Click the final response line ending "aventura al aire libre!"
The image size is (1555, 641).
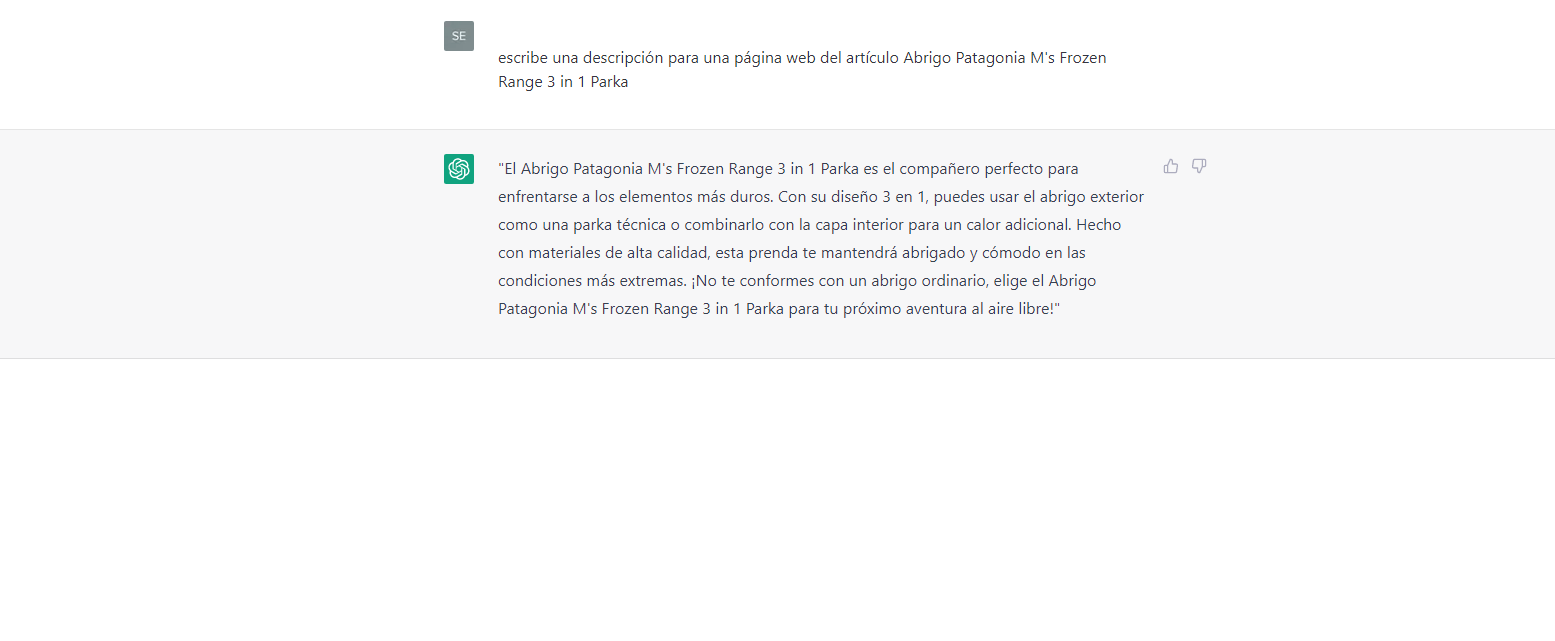[779, 309]
